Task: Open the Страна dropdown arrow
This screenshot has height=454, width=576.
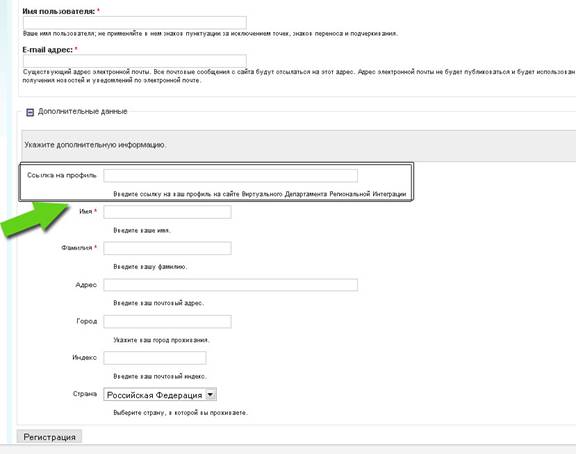Action: click(210, 394)
